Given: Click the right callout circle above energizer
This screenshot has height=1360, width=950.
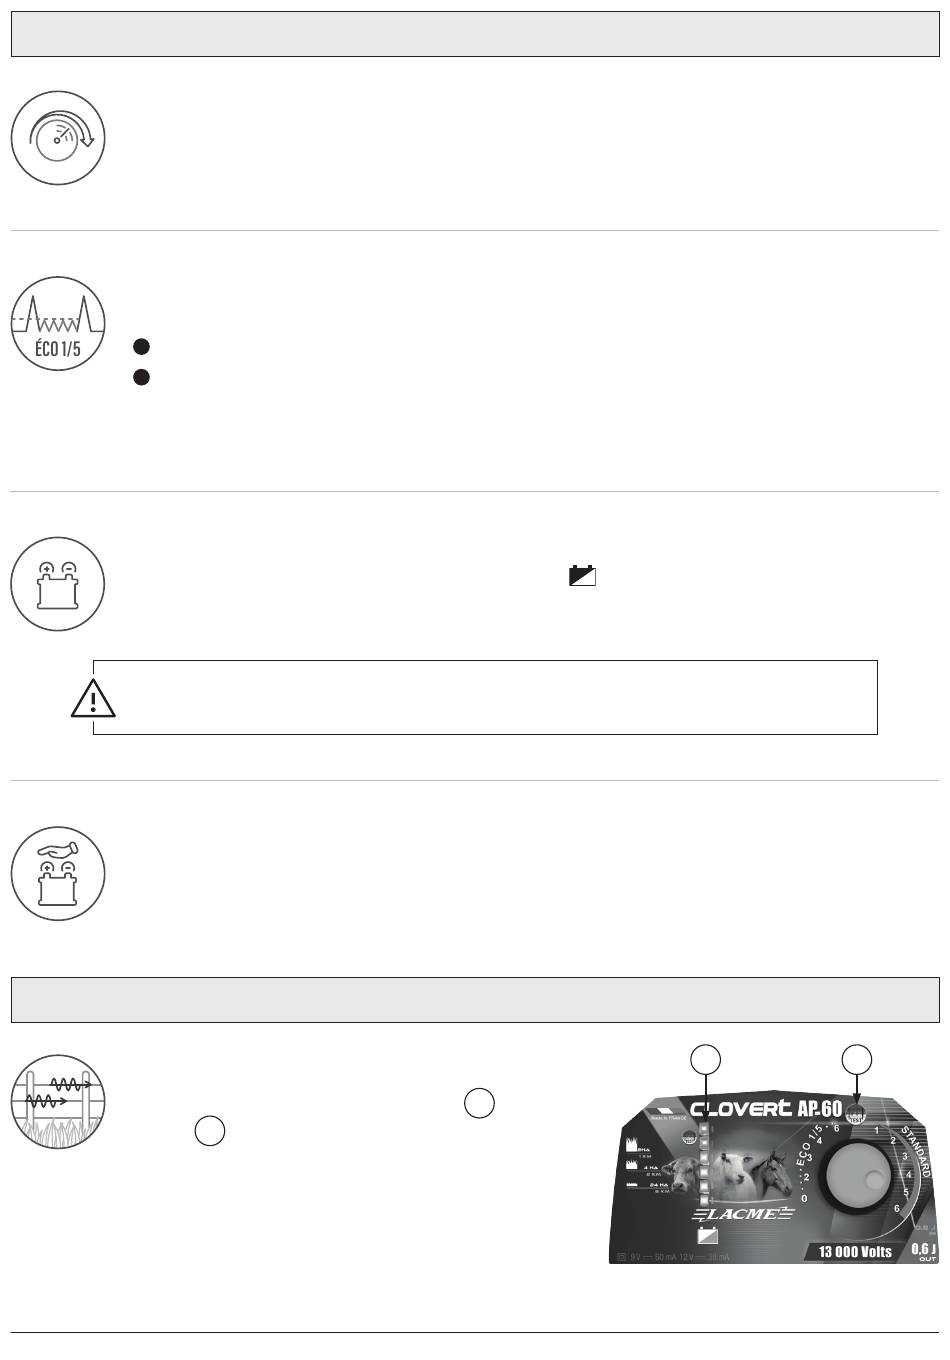Looking at the screenshot, I should coord(856,1060).
